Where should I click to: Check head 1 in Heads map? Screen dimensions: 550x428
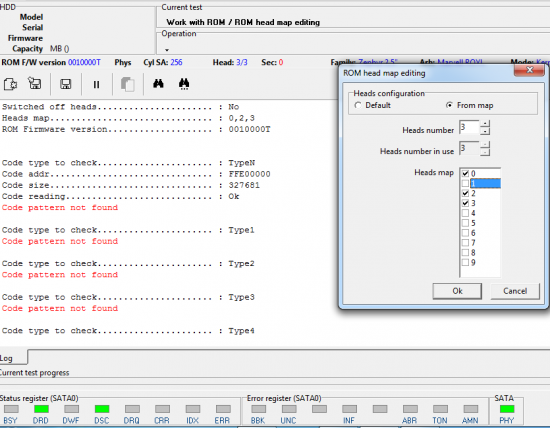465,183
